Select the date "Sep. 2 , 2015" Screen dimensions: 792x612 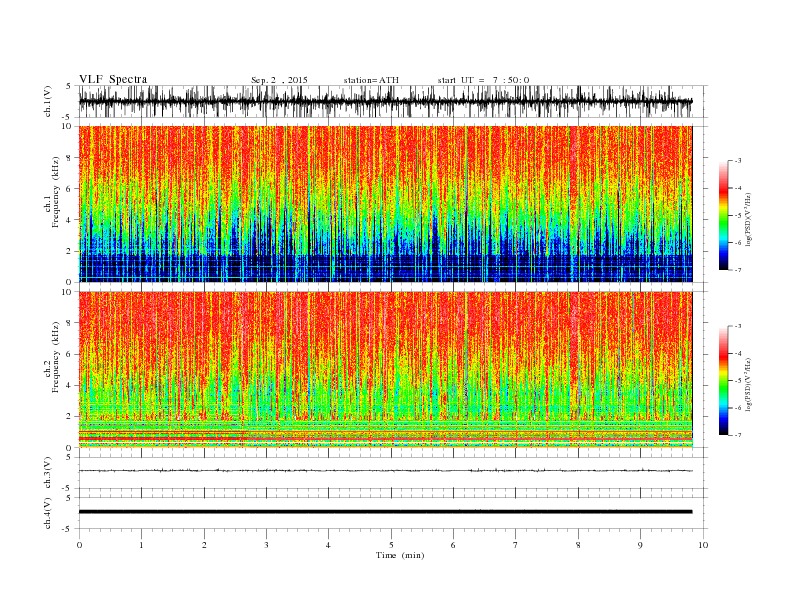[x=279, y=80]
